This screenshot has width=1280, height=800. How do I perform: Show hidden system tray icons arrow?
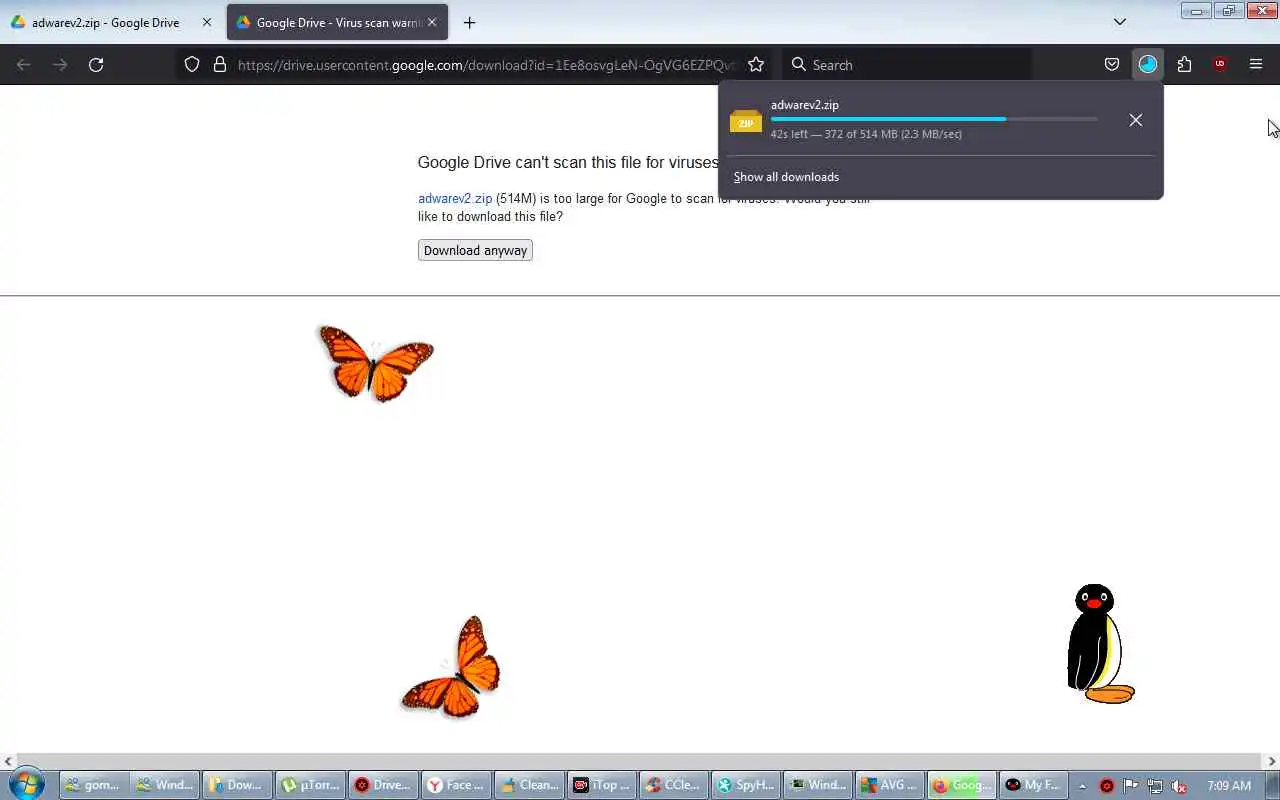[1082, 786]
